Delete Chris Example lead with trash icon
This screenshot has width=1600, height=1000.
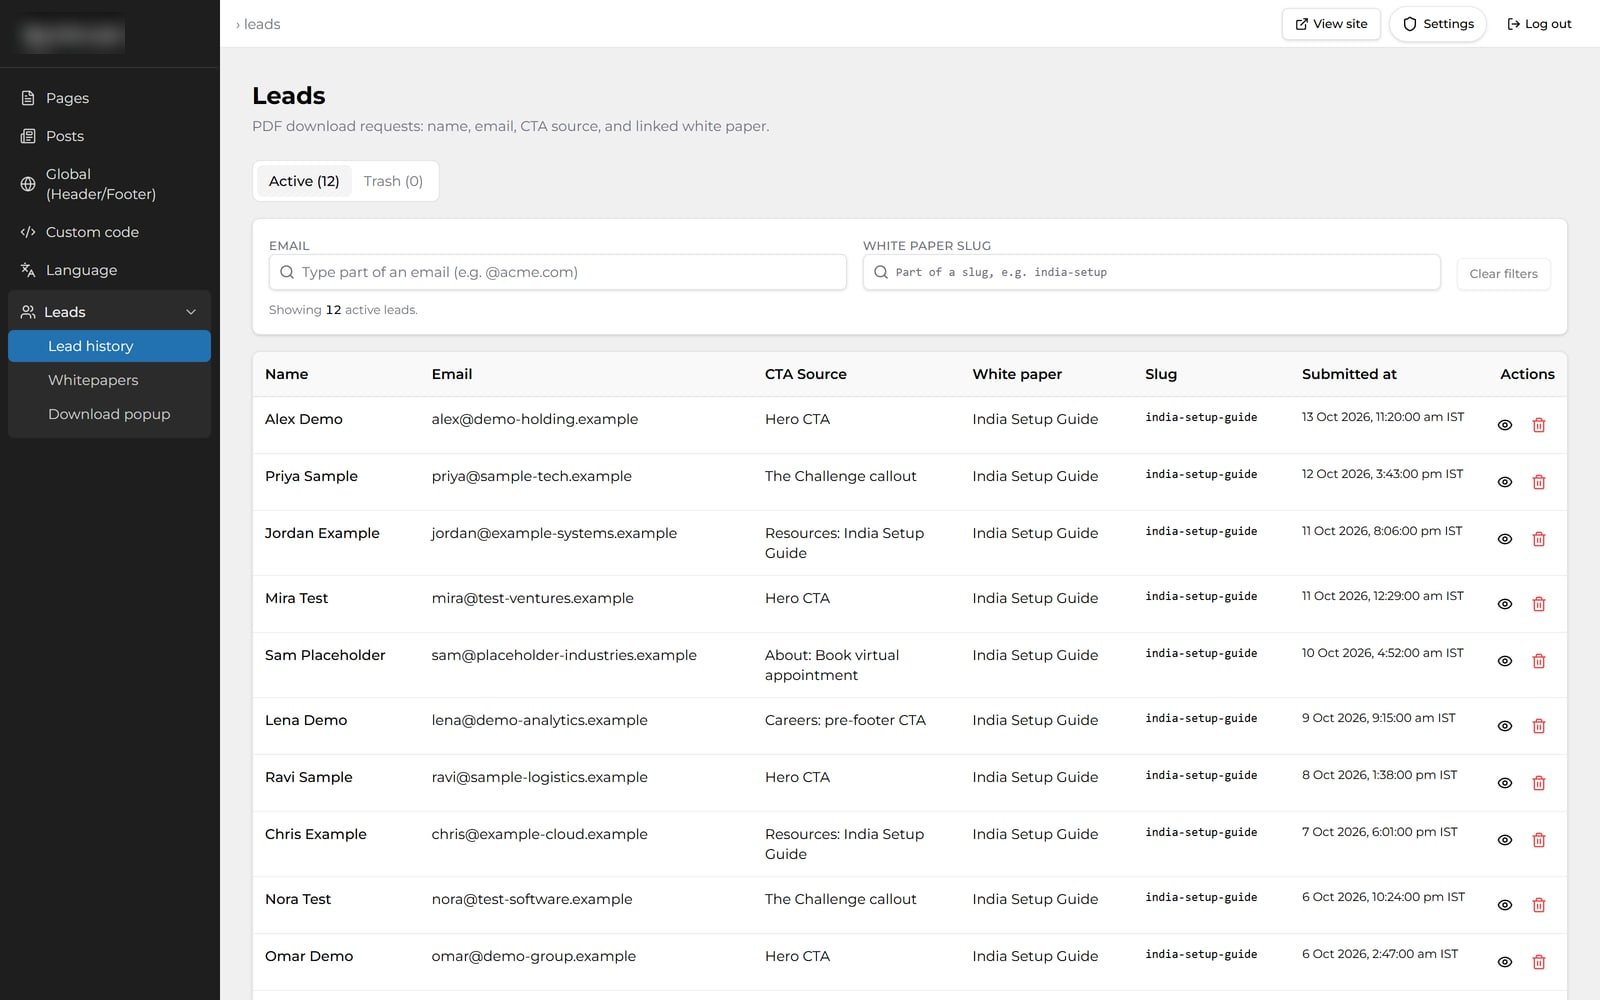[1539, 840]
